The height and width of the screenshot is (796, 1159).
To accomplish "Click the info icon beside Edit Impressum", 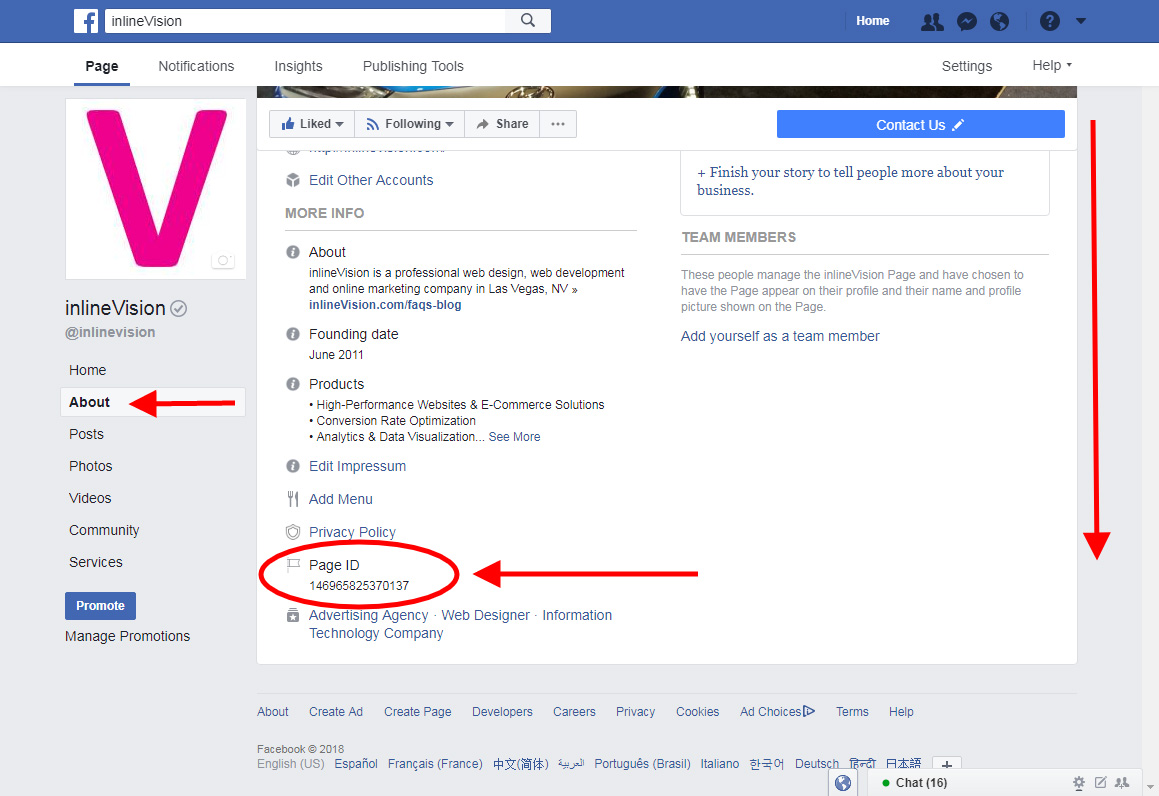I will pos(293,466).
